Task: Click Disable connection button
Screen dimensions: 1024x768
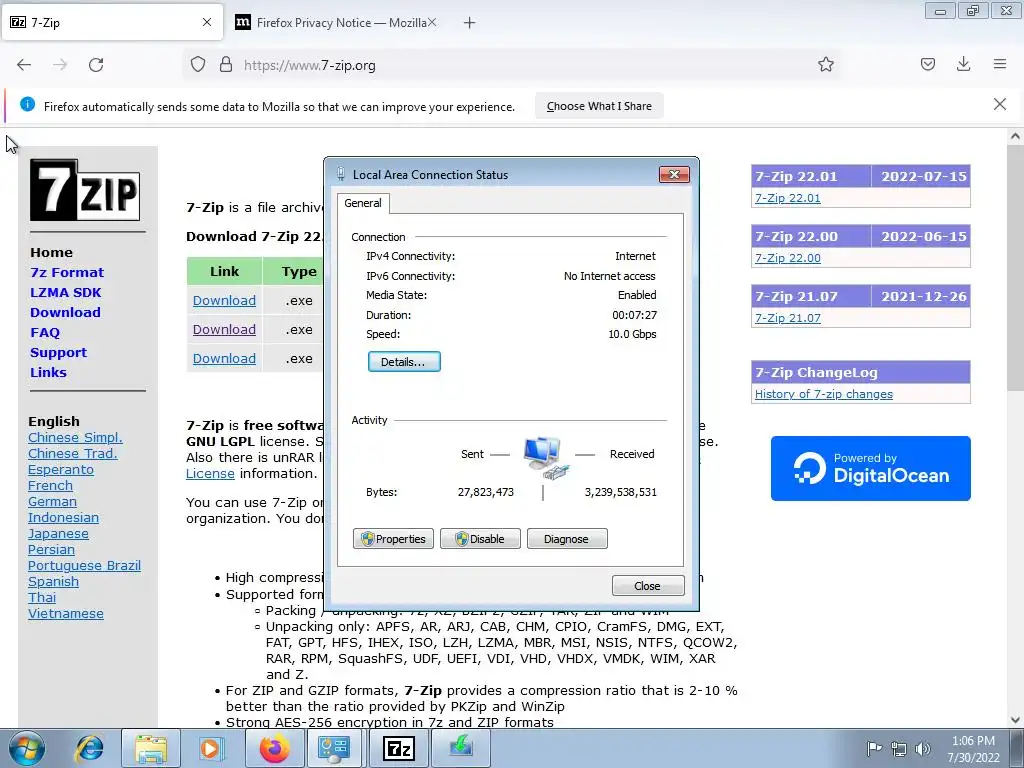Action: pyautogui.click(x=480, y=539)
